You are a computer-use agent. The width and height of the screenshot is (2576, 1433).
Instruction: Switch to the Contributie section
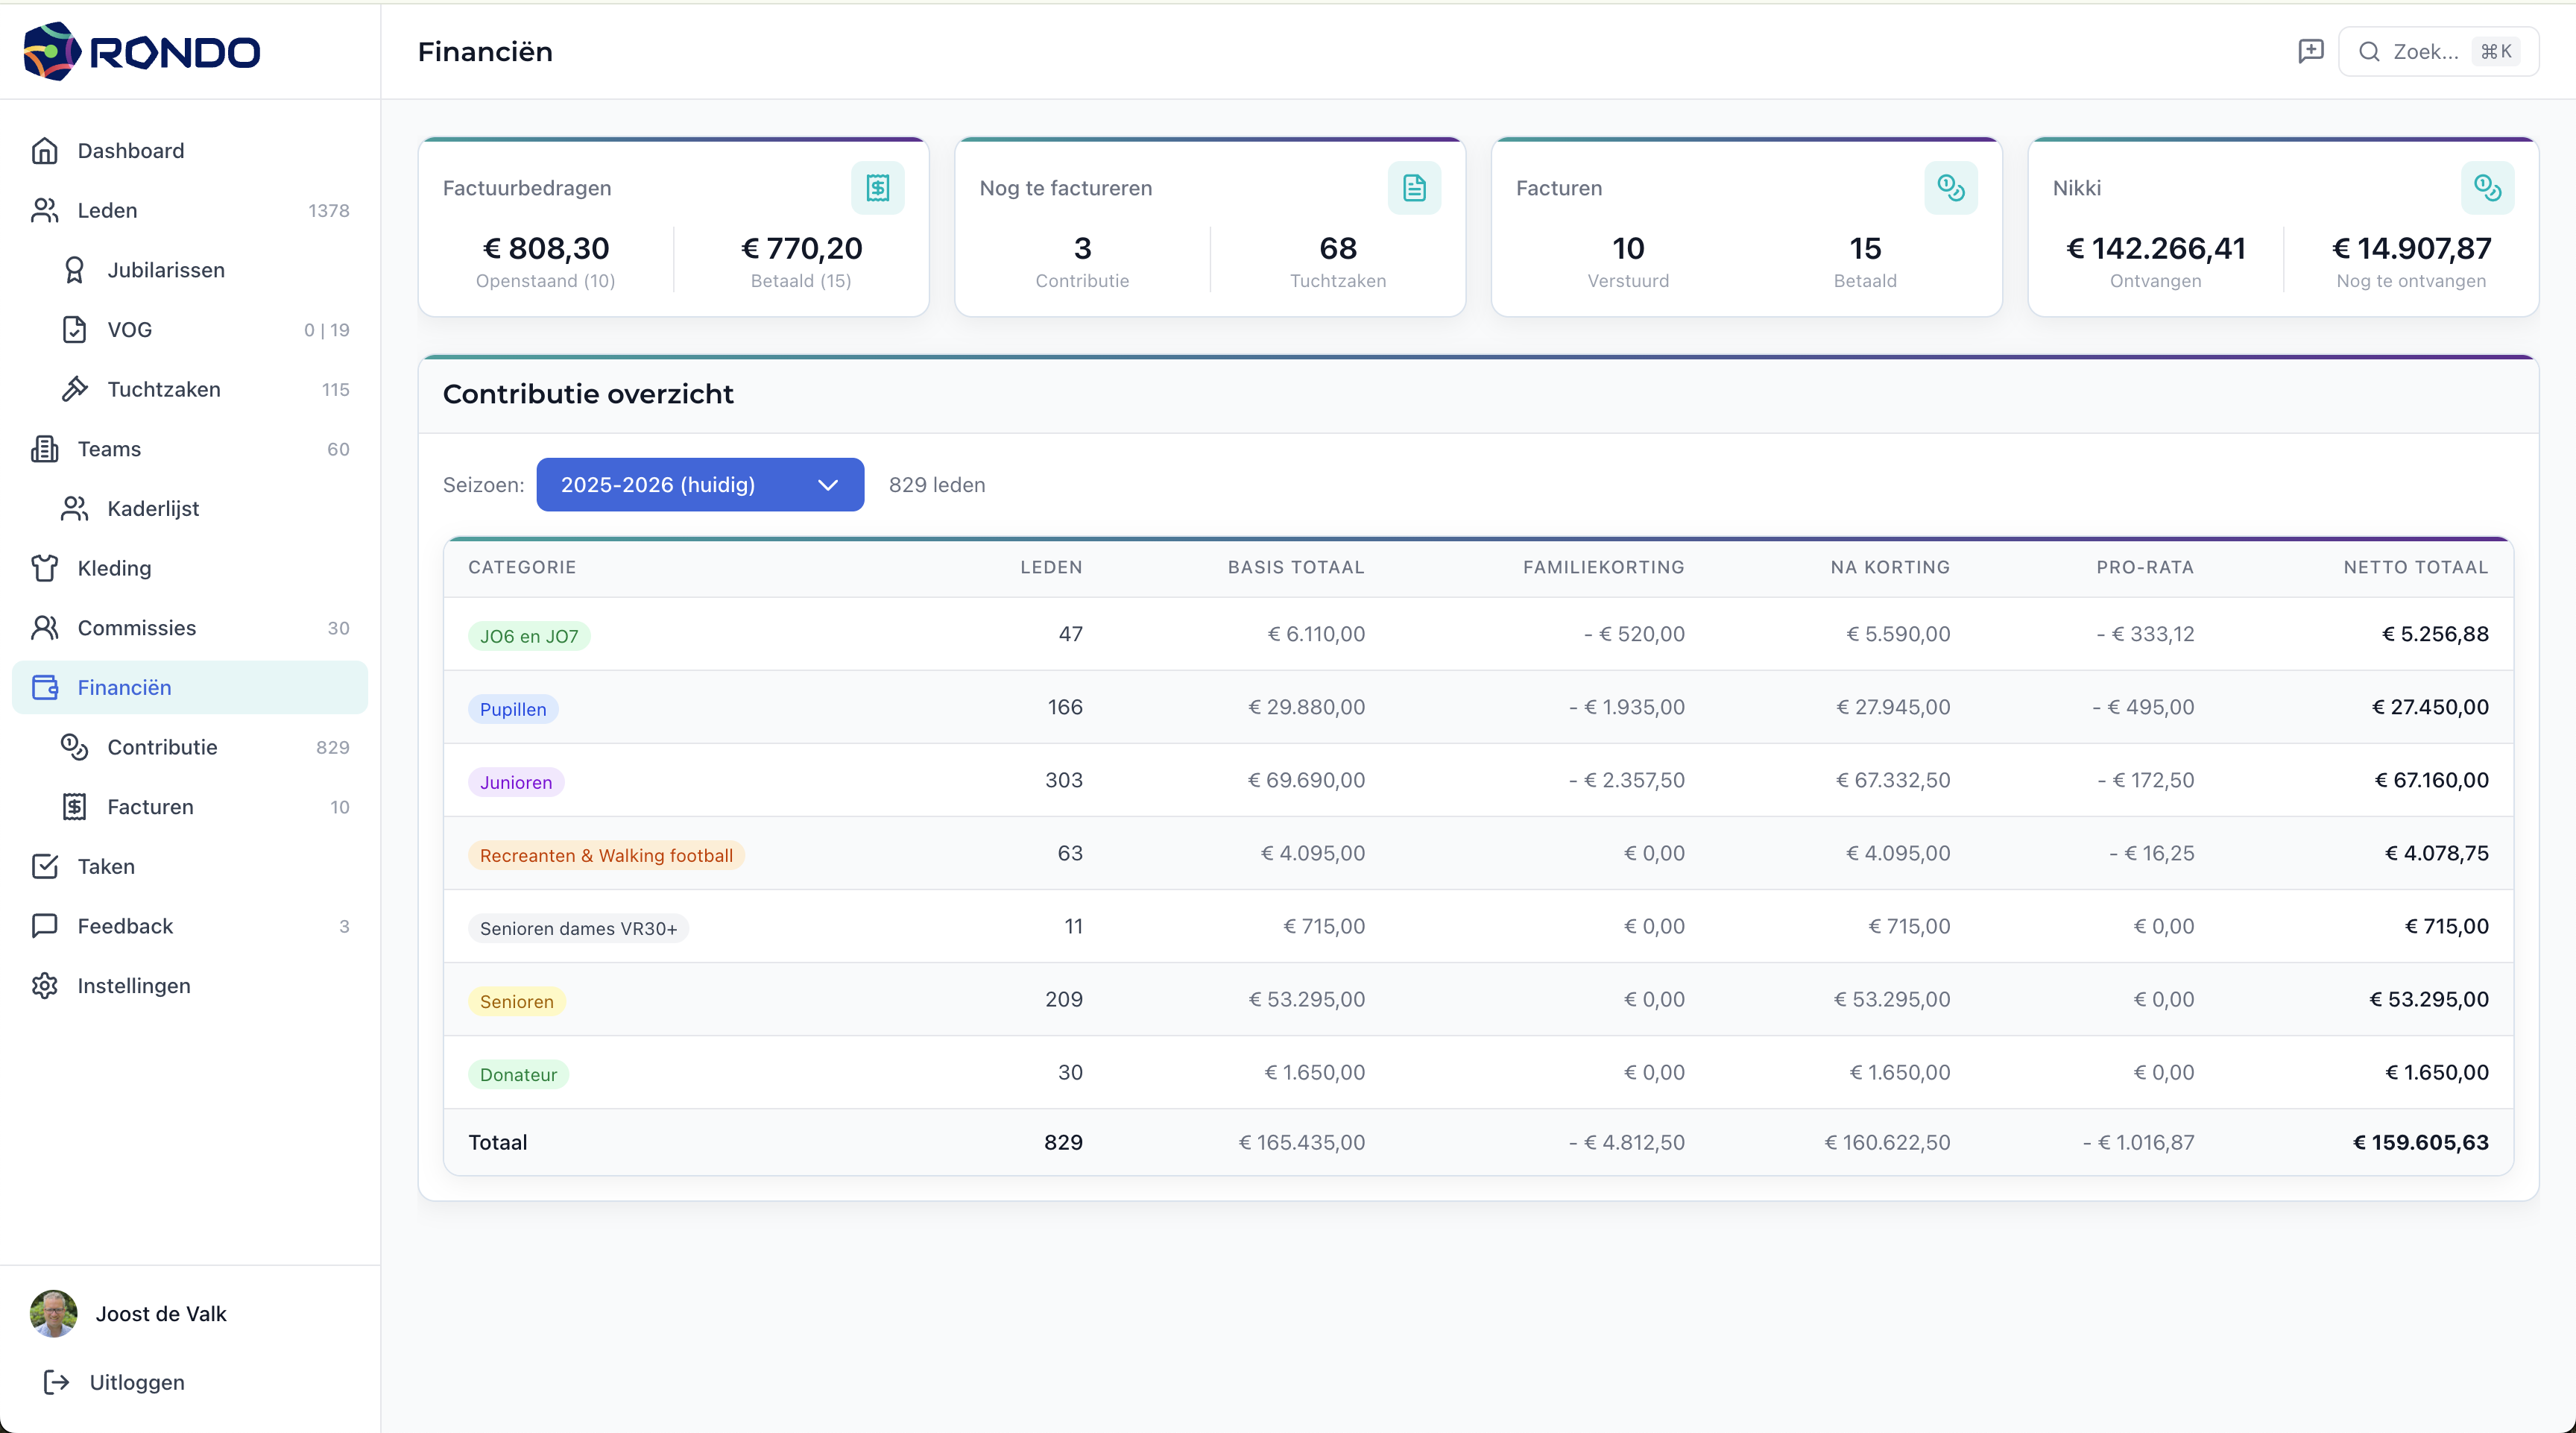coord(163,747)
